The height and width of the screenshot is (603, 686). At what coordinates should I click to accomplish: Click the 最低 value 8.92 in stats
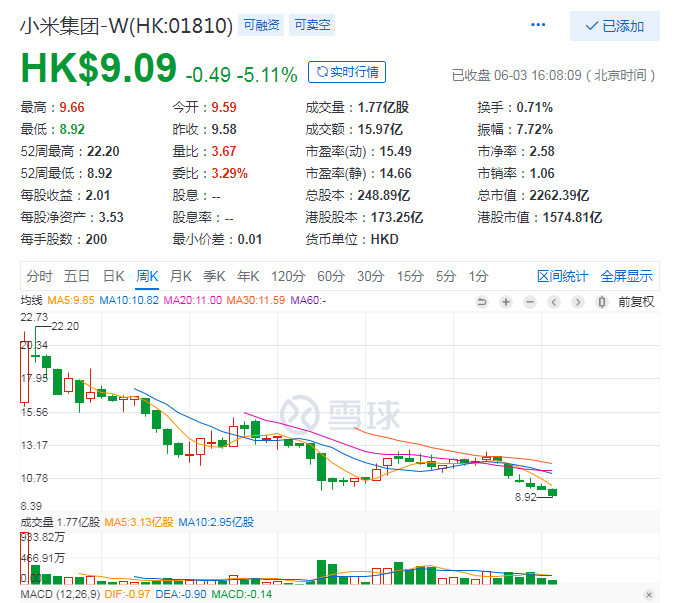coord(72,129)
